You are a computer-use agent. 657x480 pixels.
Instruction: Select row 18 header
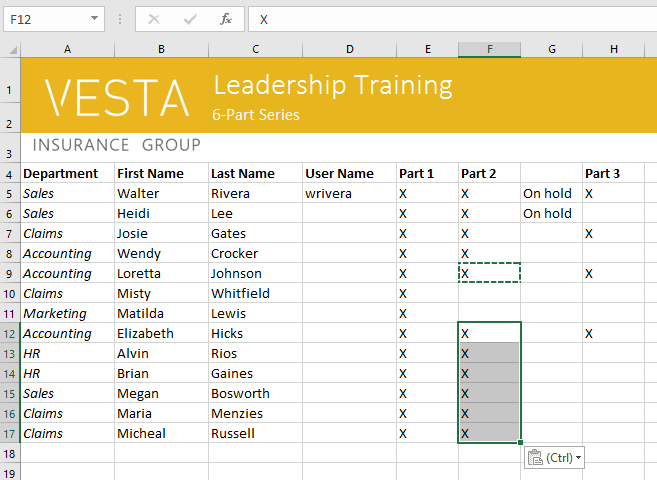[x=10, y=453]
